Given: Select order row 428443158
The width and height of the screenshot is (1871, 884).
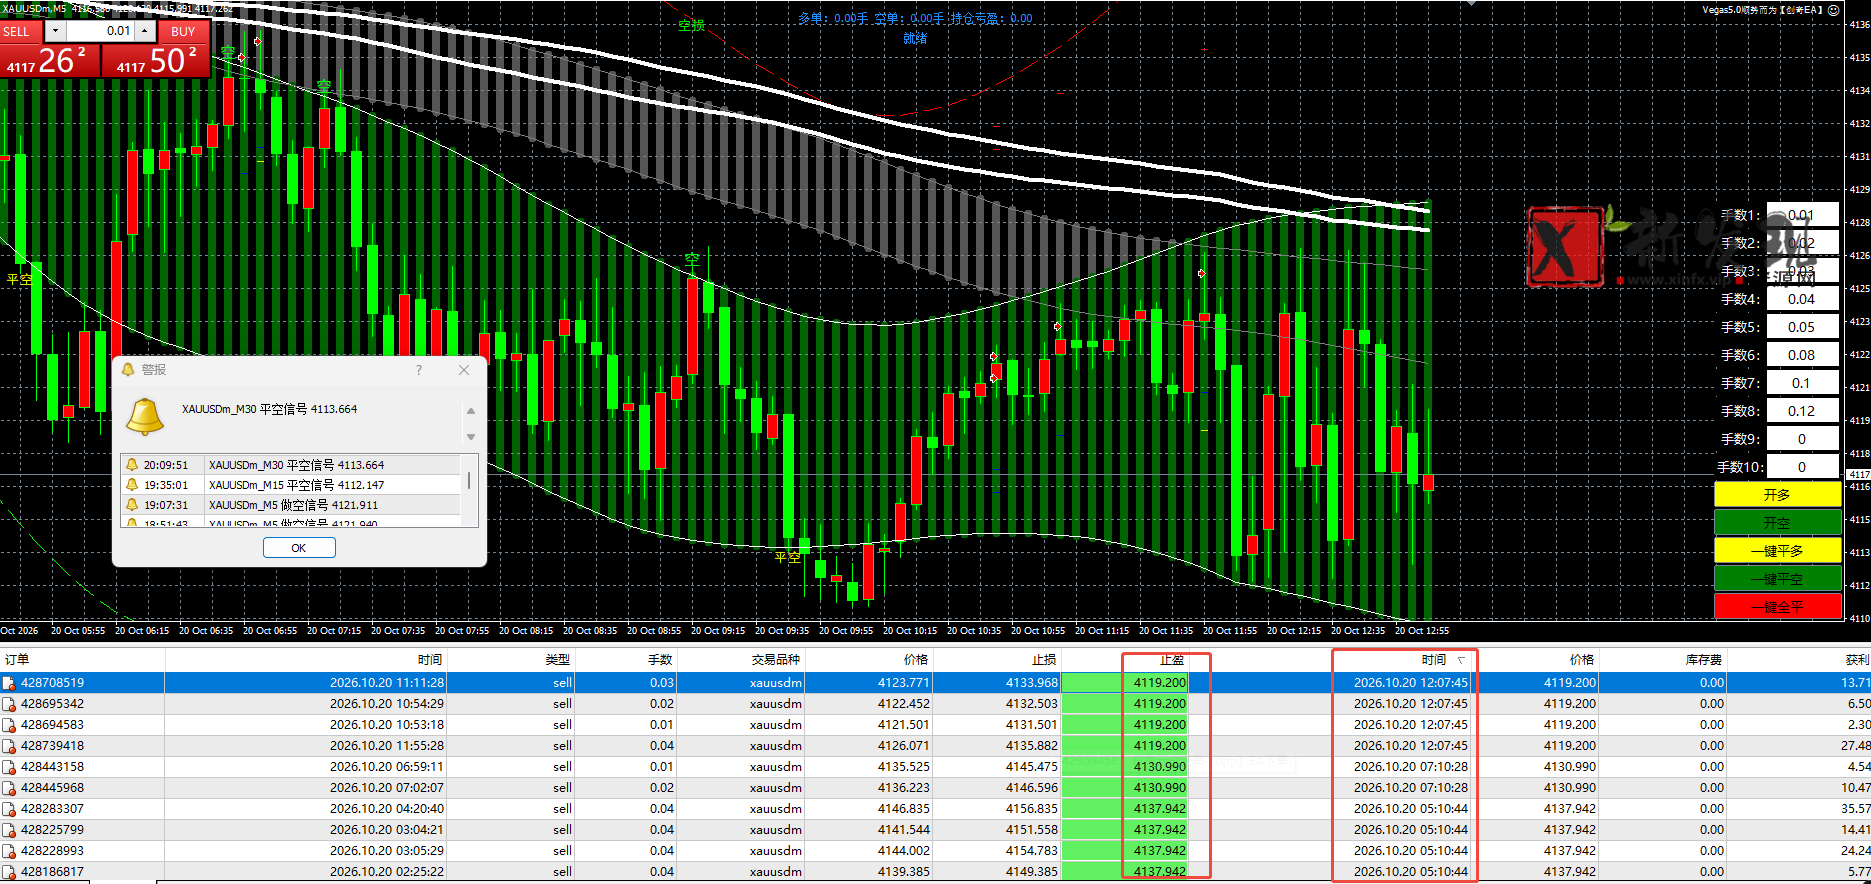Looking at the screenshot, I should tap(935, 767).
